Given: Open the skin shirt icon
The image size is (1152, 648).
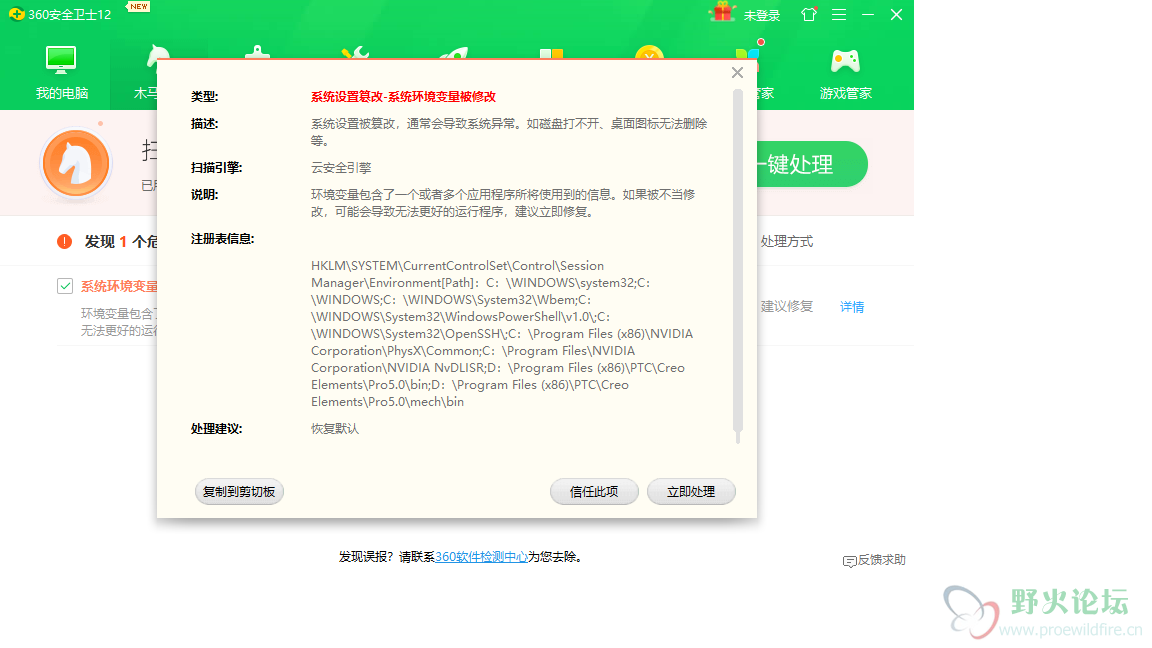Looking at the screenshot, I should 809,14.
